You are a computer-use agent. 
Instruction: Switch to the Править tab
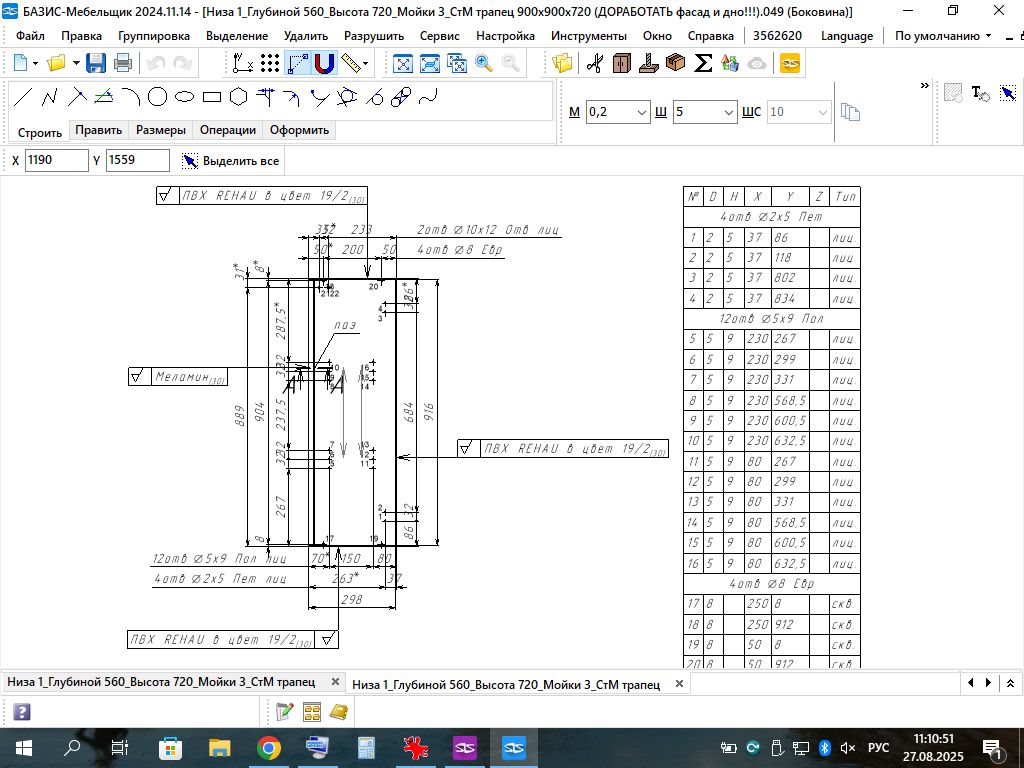point(99,130)
